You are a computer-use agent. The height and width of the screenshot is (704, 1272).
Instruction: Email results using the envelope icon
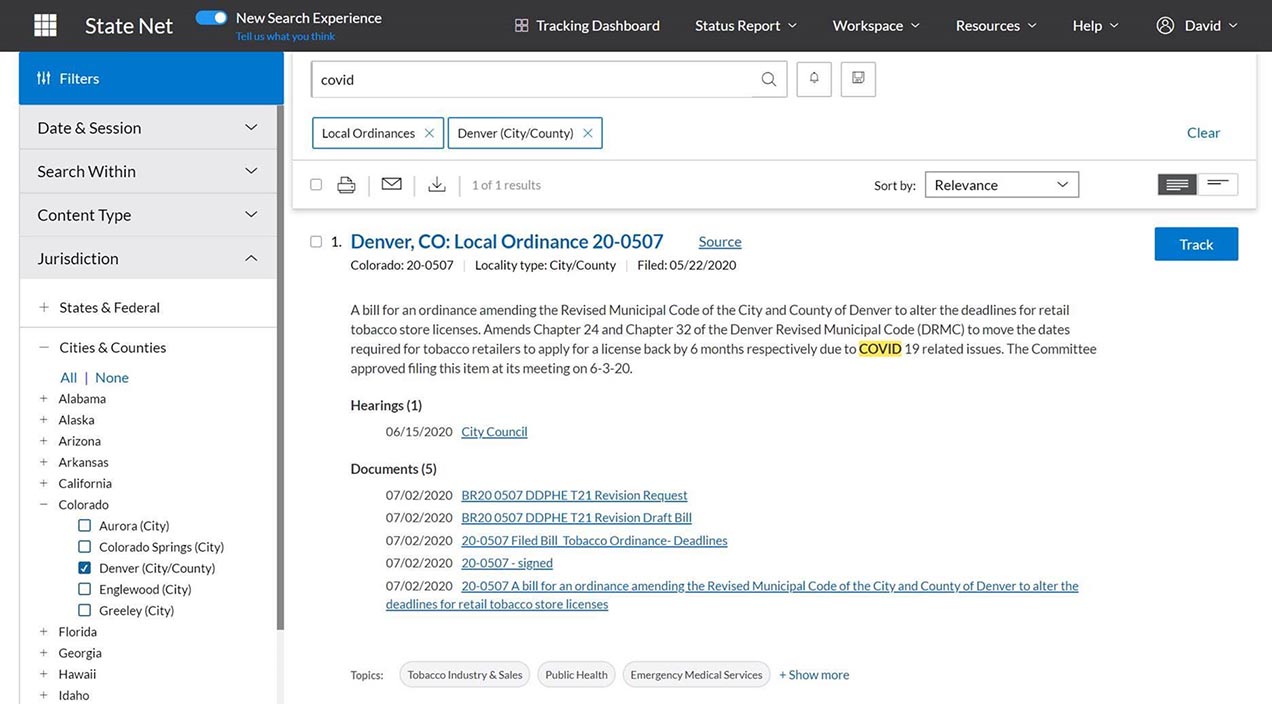click(x=391, y=184)
